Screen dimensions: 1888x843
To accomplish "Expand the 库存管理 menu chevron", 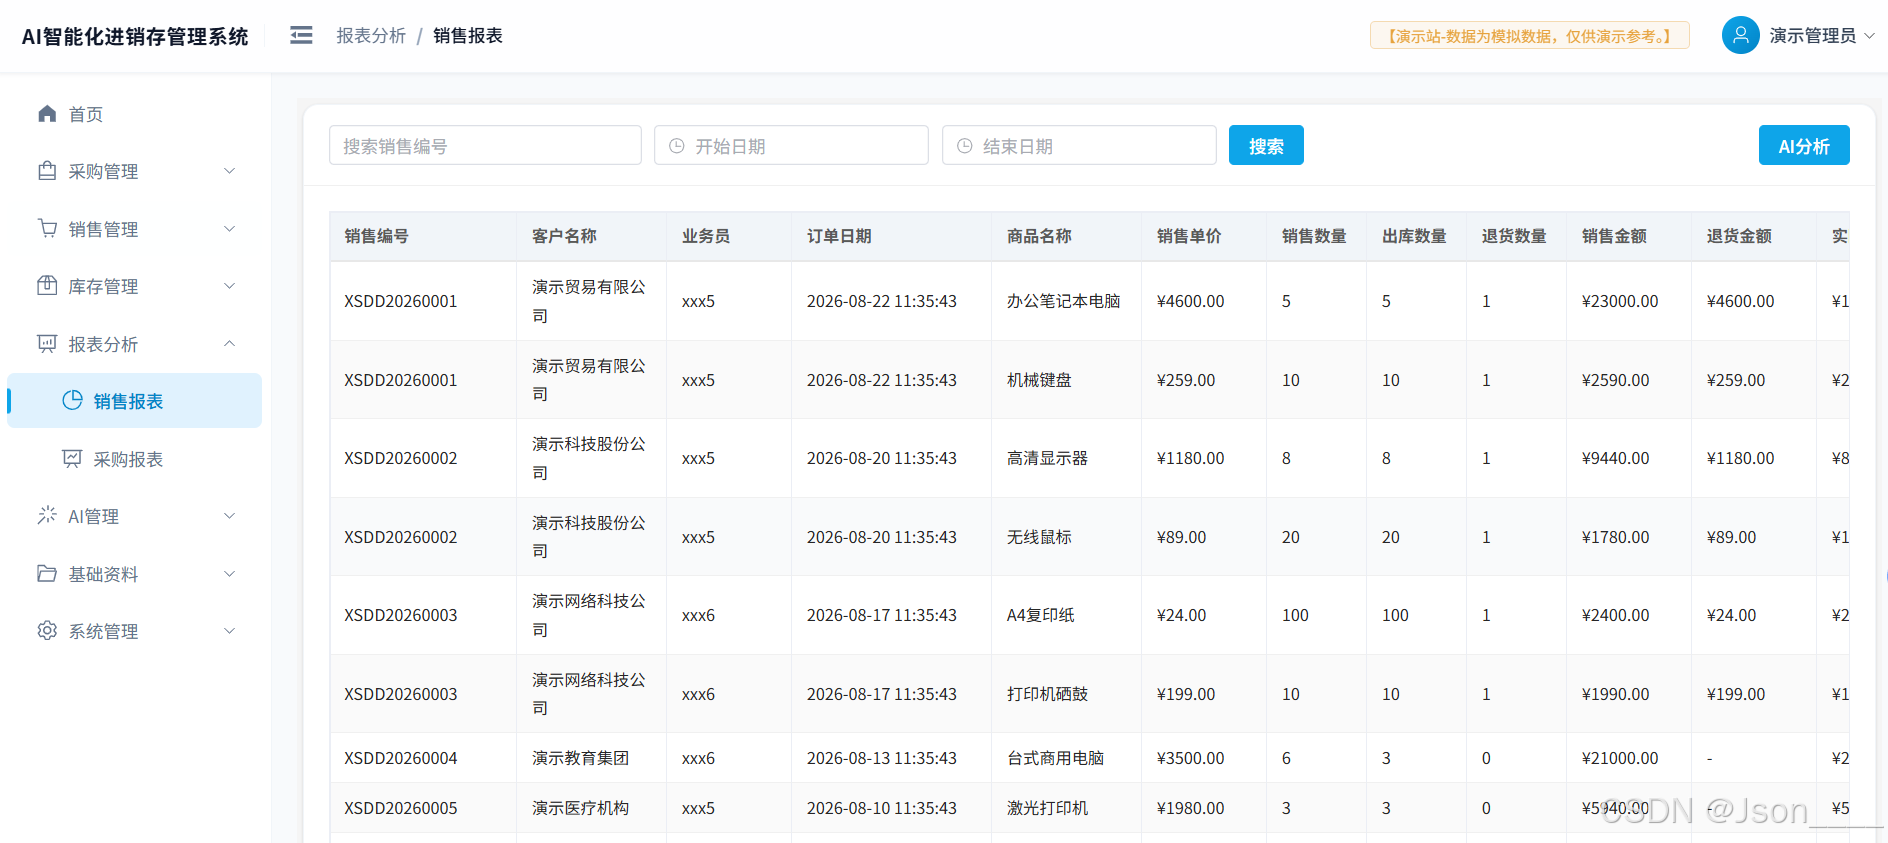I will click(x=229, y=286).
